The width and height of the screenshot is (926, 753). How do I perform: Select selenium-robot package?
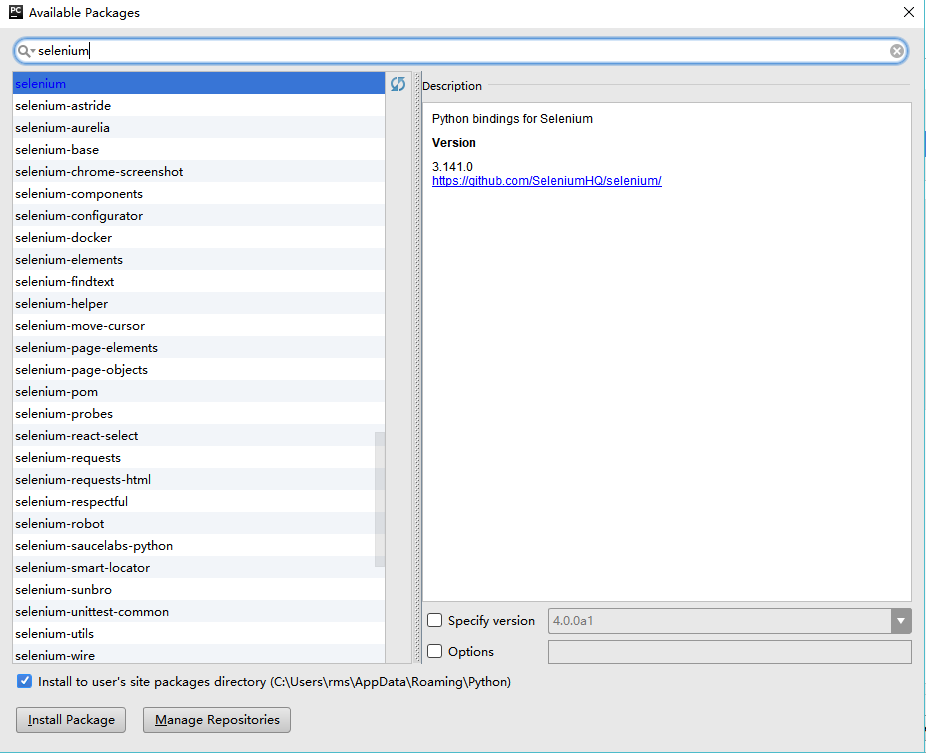pos(199,524)
